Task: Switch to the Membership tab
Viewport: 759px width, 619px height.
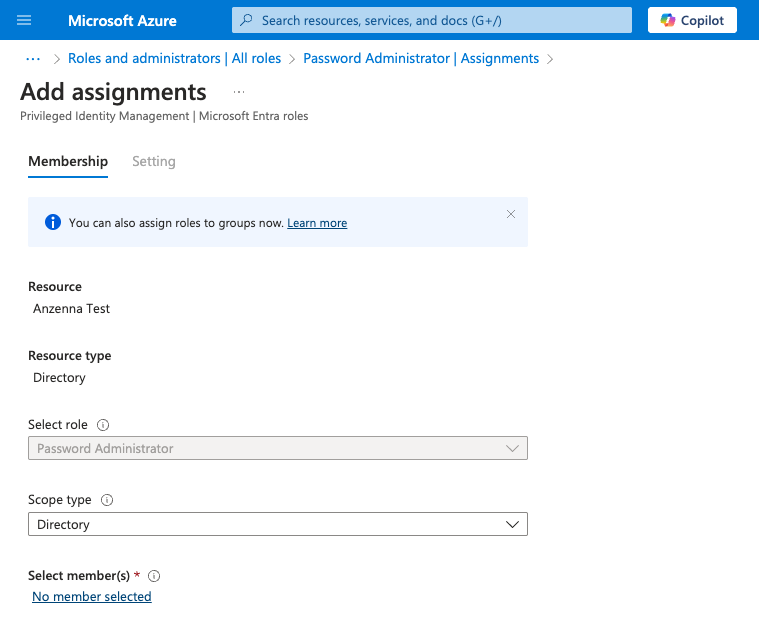Action: point(68,161)
